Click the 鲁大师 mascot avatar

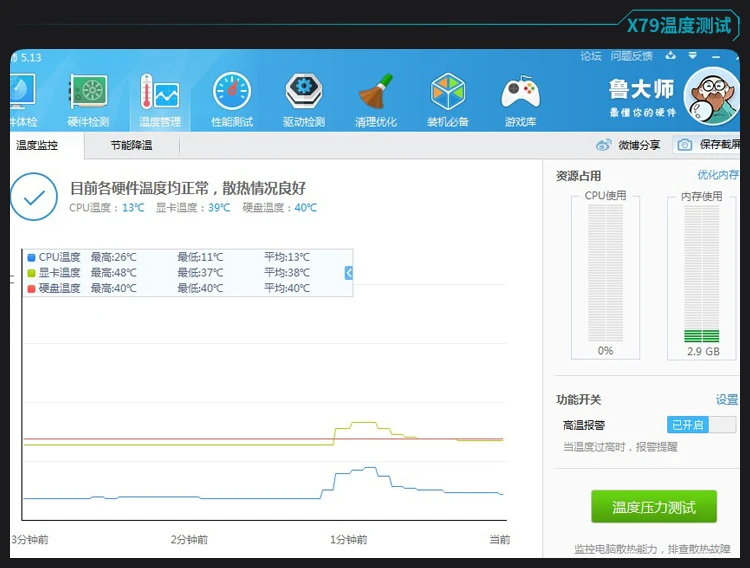click(712, 96)
